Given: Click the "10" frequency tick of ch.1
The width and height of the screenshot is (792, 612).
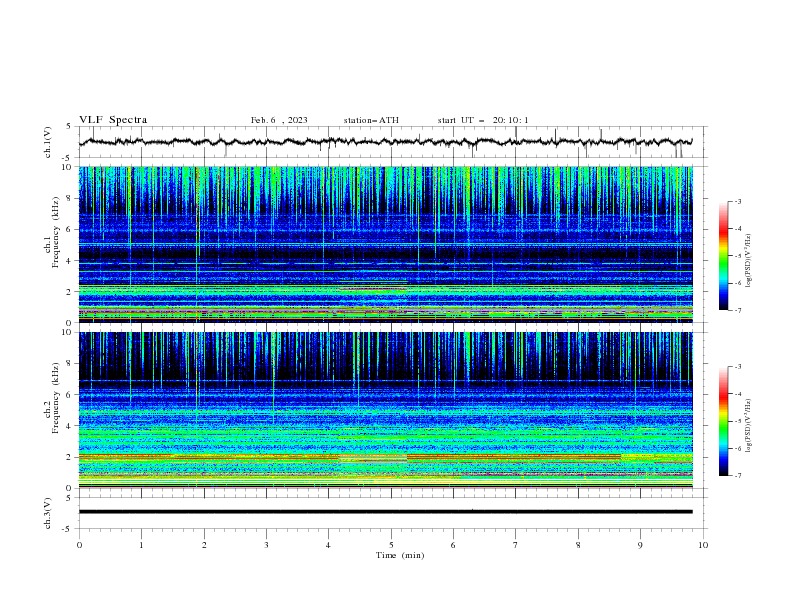Looking at the screenshot, I should pos(67,167).
